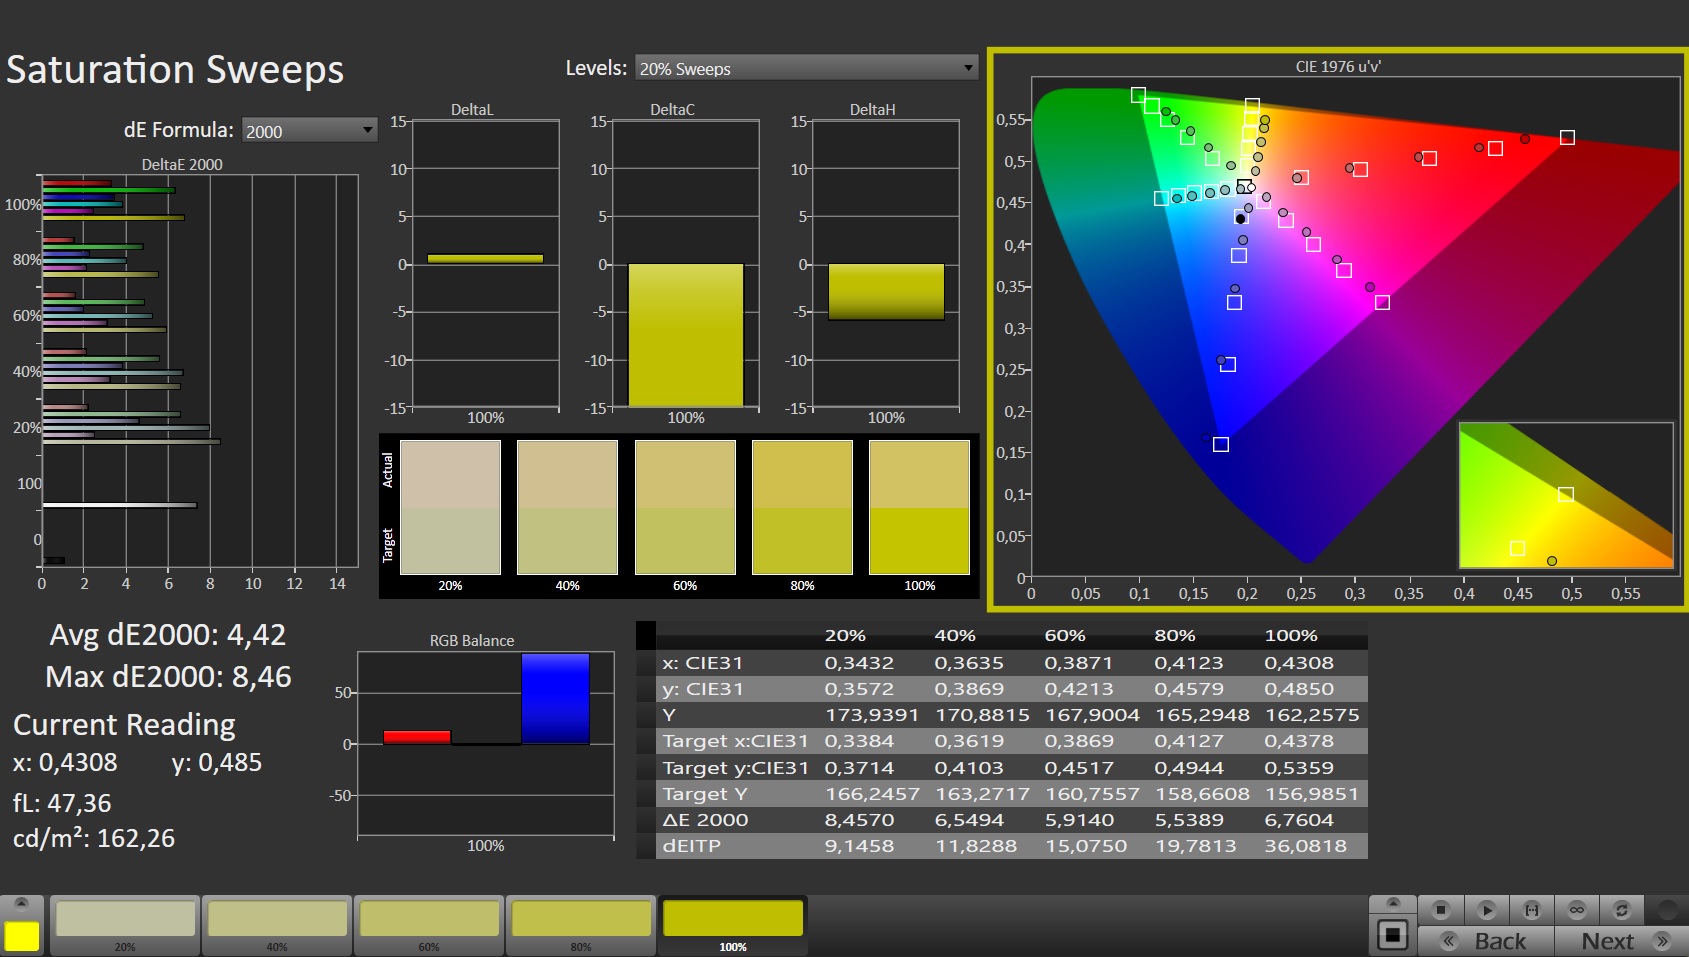
Task: Click the refresh arrows icon
Action: click(x=1622, y=909)
